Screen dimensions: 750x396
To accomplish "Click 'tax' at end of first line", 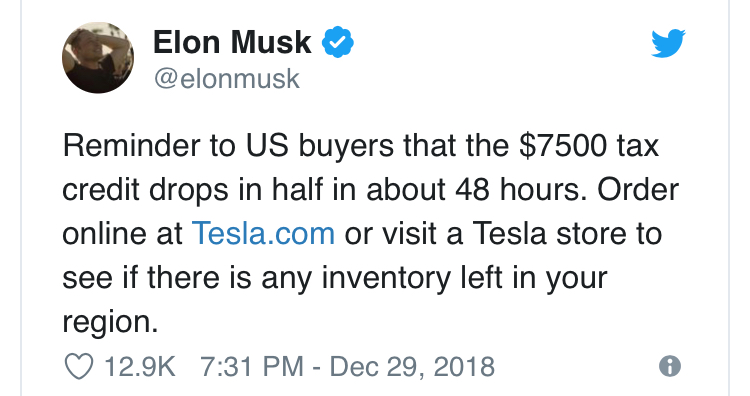I will coord(638,145).
